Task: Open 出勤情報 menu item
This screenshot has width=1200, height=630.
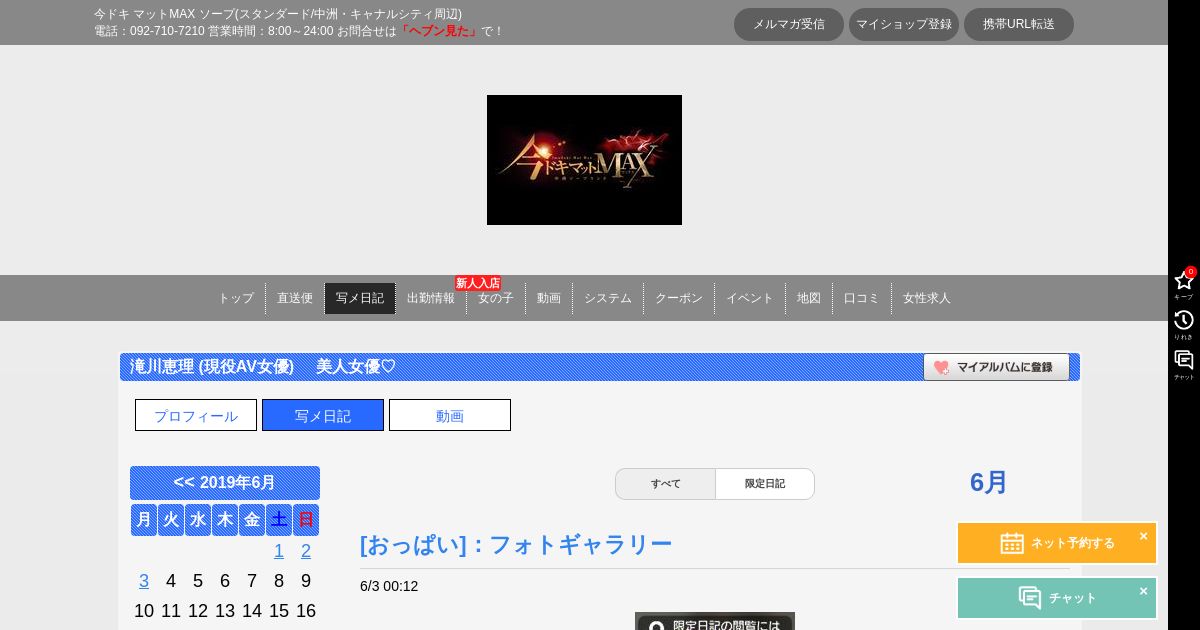Action: (431, 298)
